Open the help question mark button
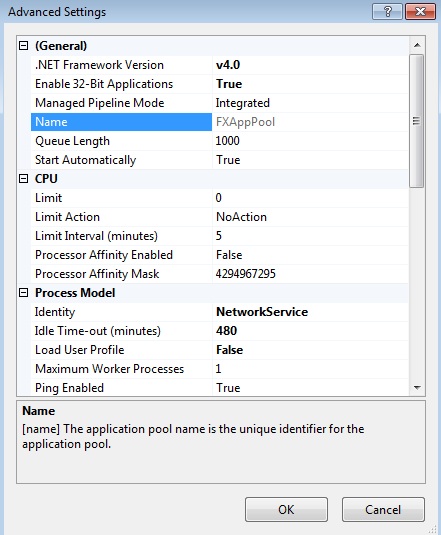Screen dimensions: 441x535 387,12
